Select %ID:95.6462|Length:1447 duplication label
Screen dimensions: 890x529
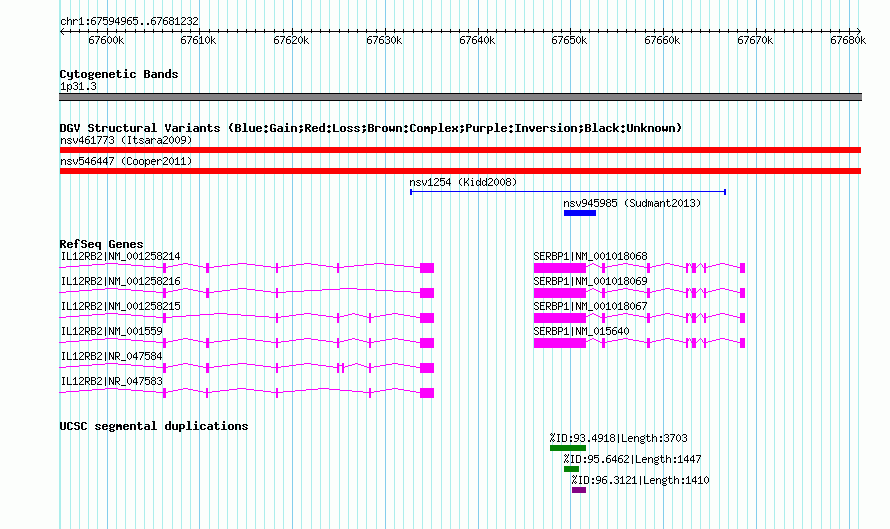632,459
